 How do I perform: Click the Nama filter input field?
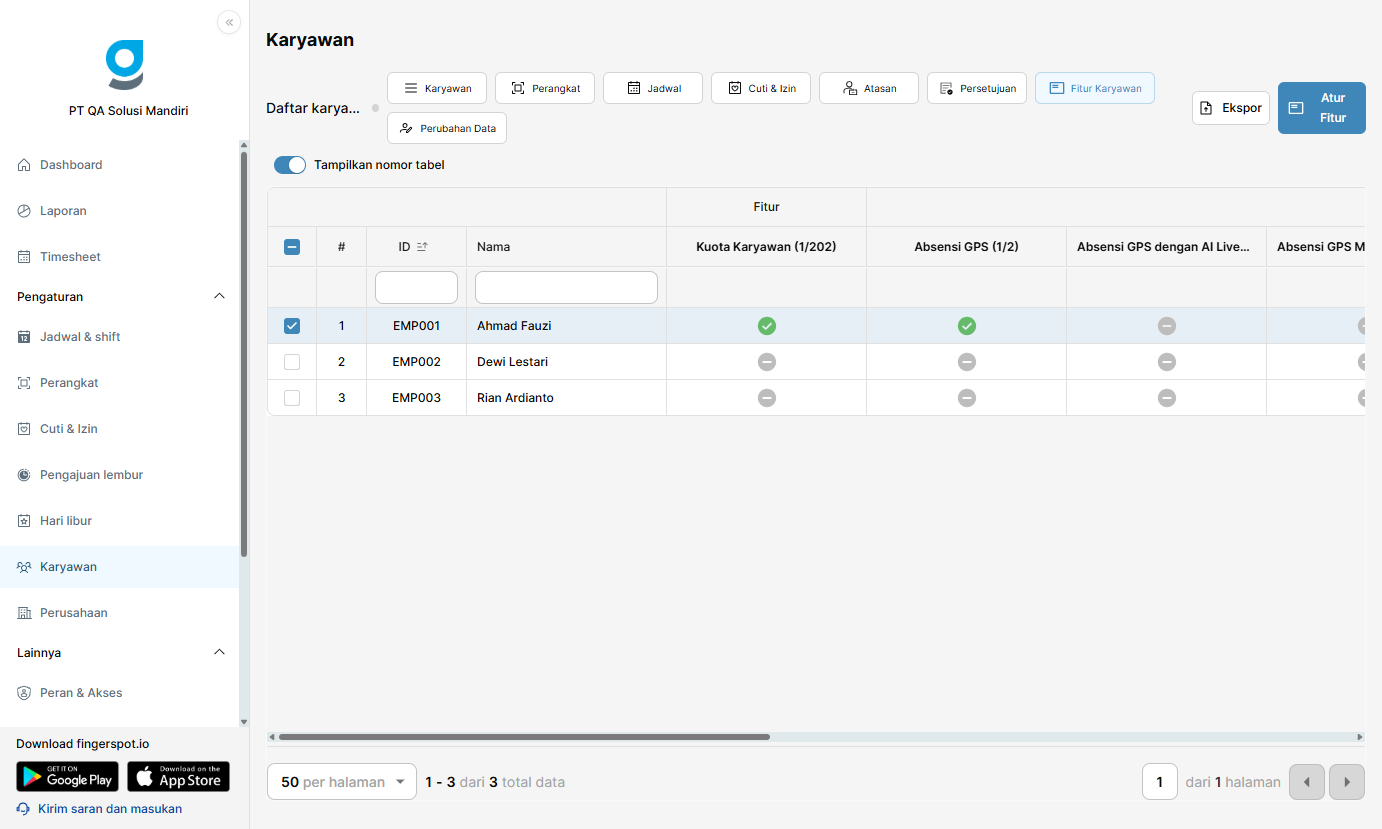click(566, 287)
